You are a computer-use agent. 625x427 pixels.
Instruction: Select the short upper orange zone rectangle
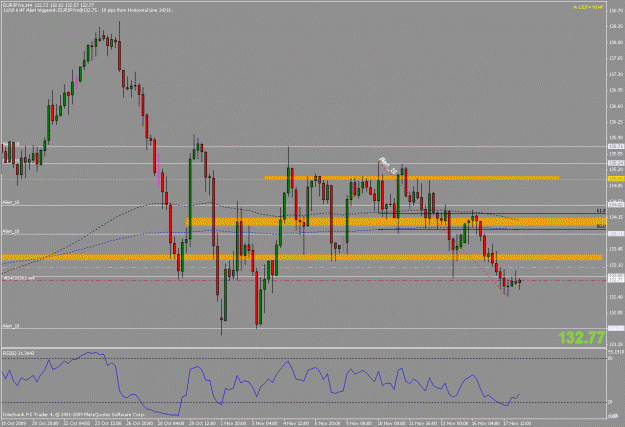(x=411, y=178)
